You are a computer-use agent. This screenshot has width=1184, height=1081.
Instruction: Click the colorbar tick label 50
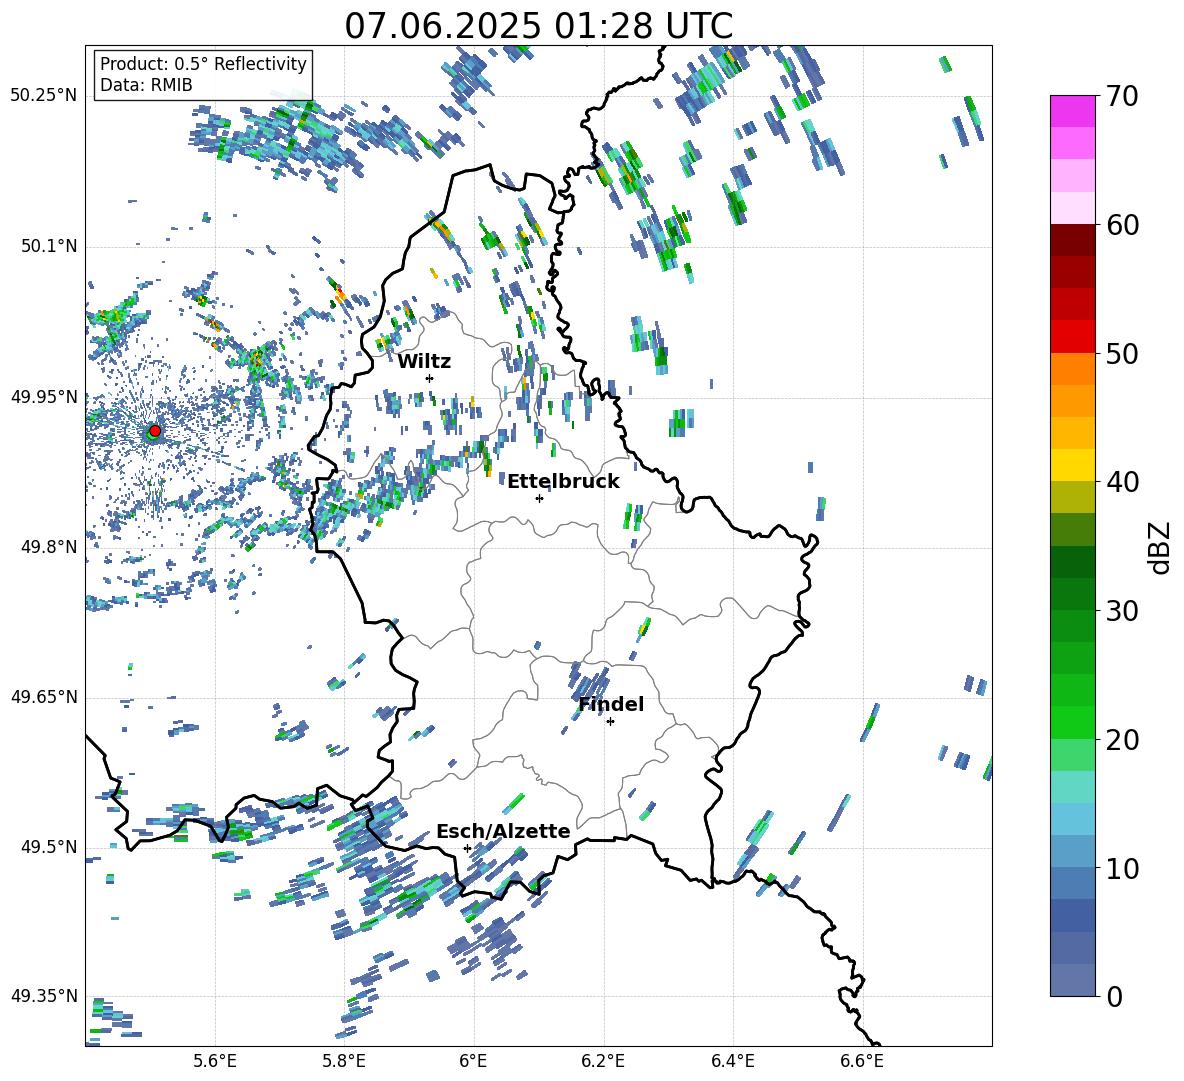(1122, 353)
